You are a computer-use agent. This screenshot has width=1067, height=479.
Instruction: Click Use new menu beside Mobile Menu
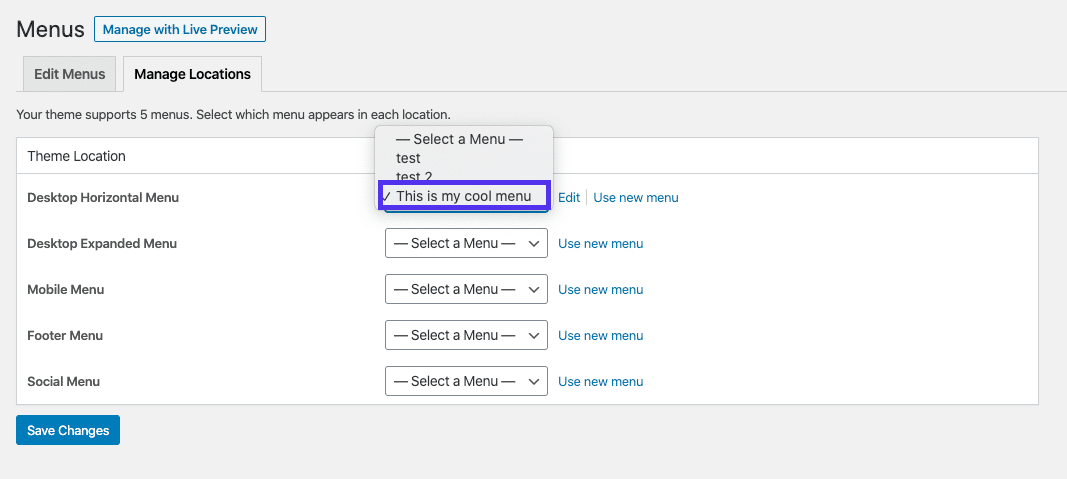click(x=600, y=290)
